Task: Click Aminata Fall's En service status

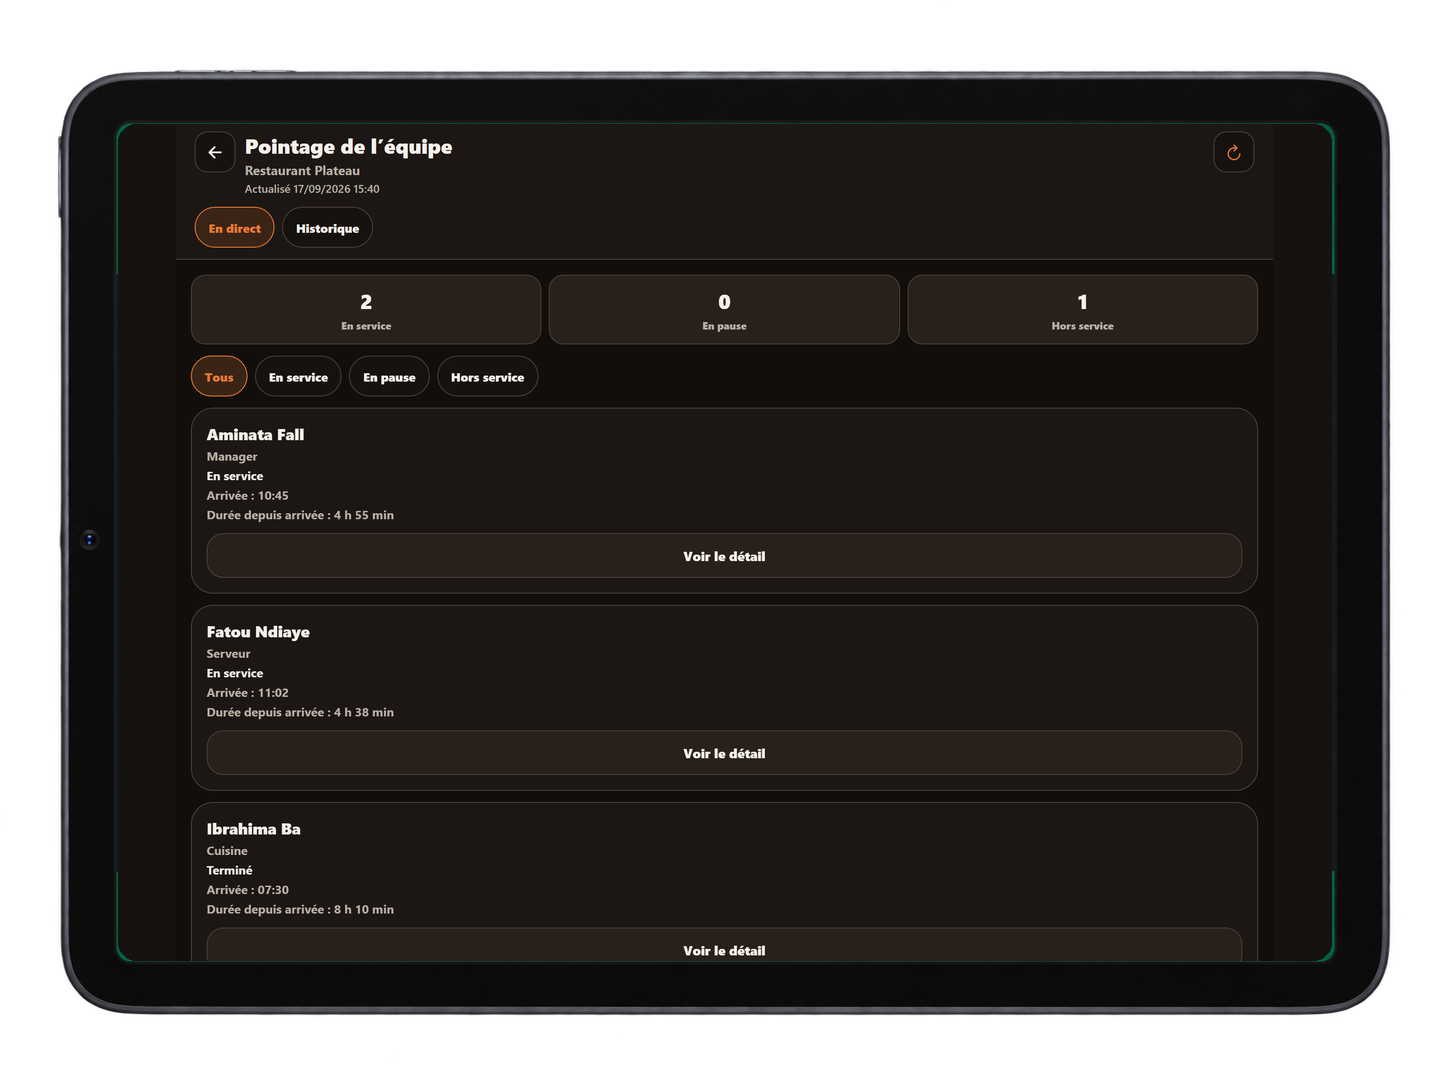Action: coord(235,476)
